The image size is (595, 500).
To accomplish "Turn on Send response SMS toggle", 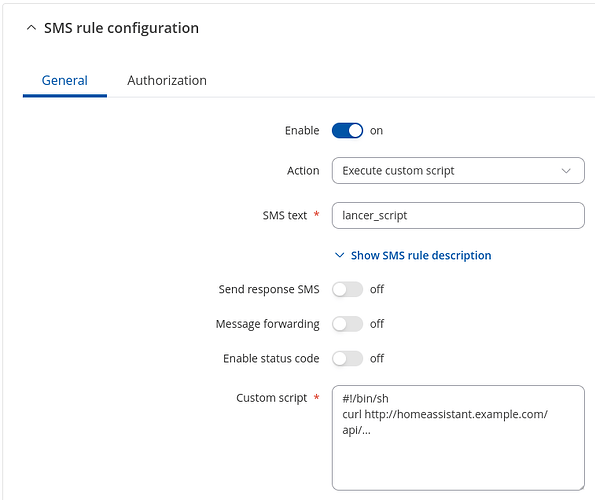I will (347, 289).
